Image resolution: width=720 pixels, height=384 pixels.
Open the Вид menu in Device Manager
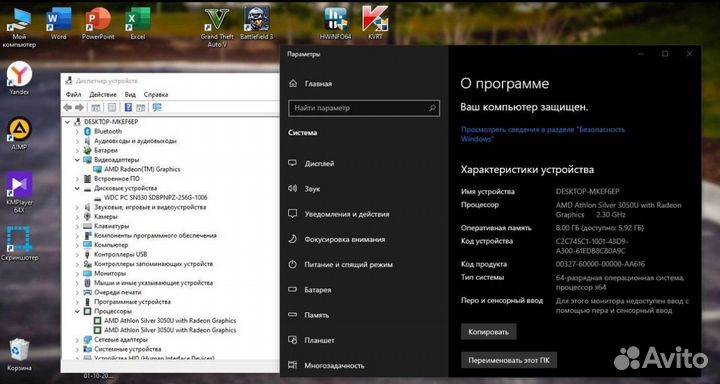click(x=130, y=94)
